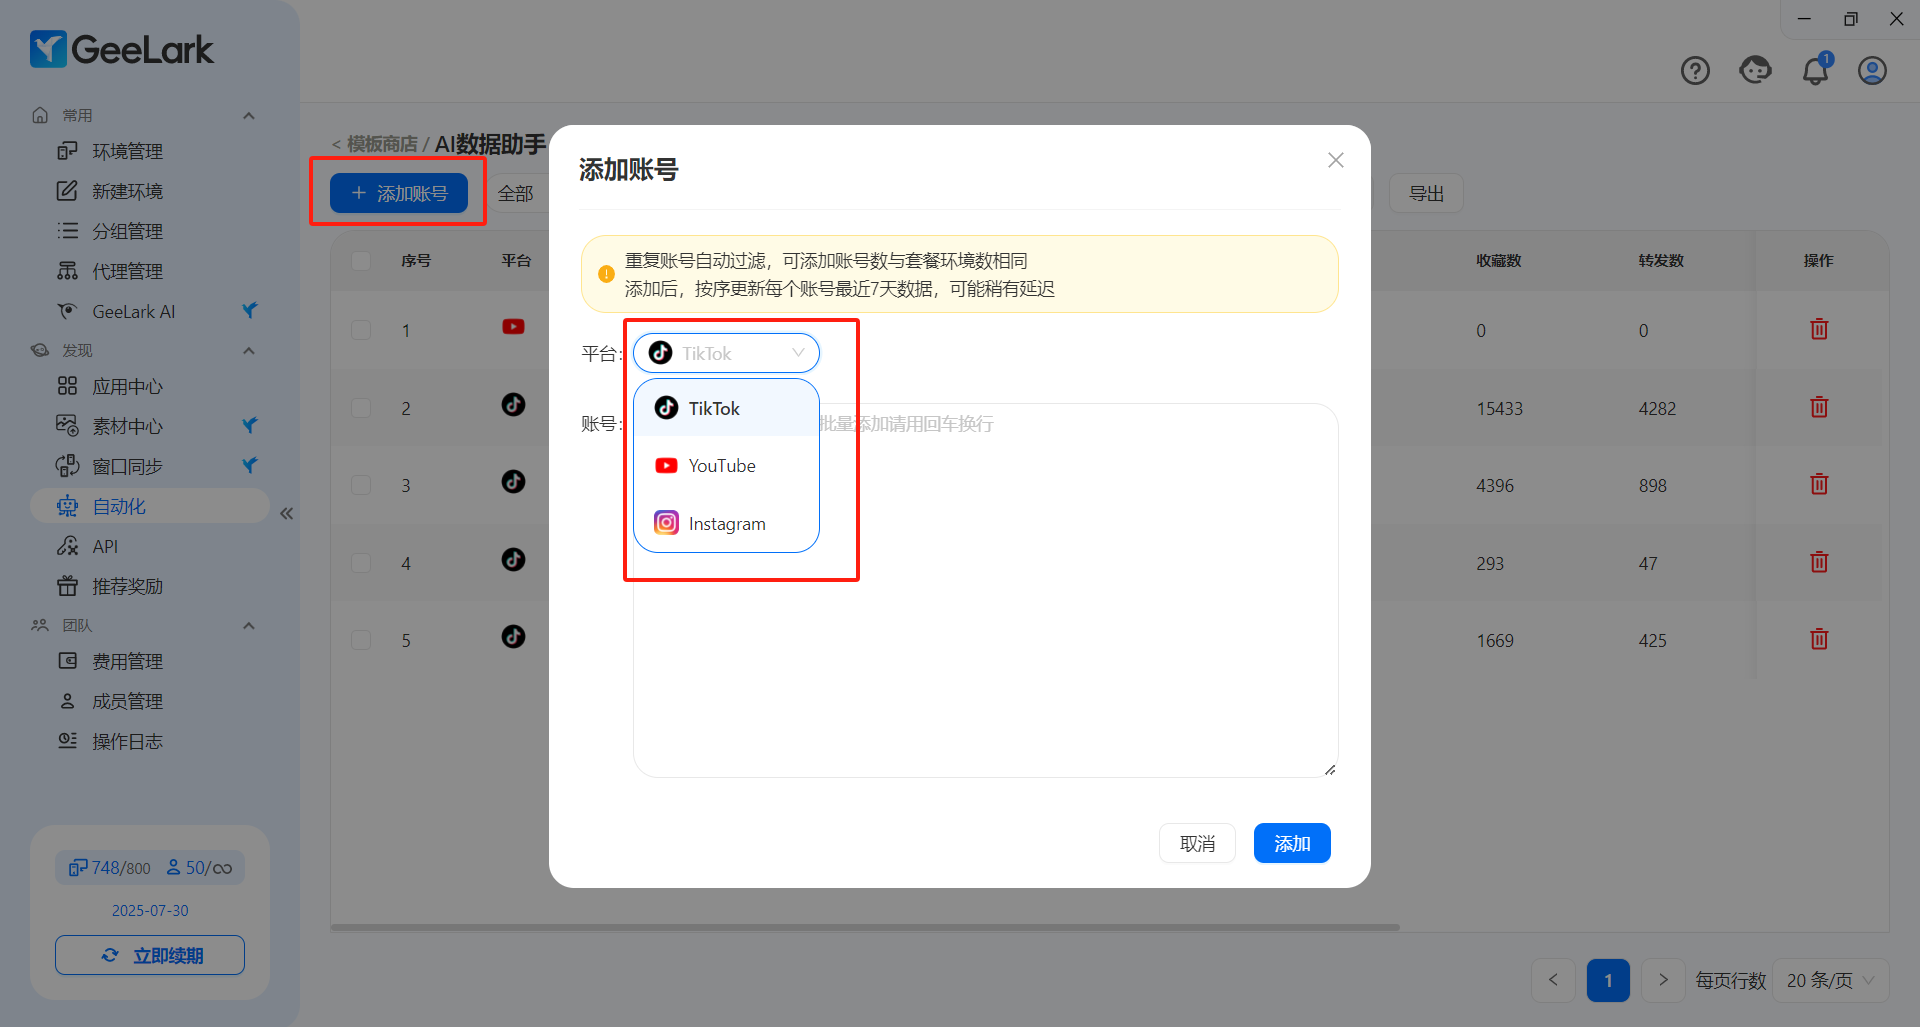Open 素材中心 in the sidebar
The width and height of the screenshot is (1920, 1027).
pyautogui.click(x=127, y=426)
